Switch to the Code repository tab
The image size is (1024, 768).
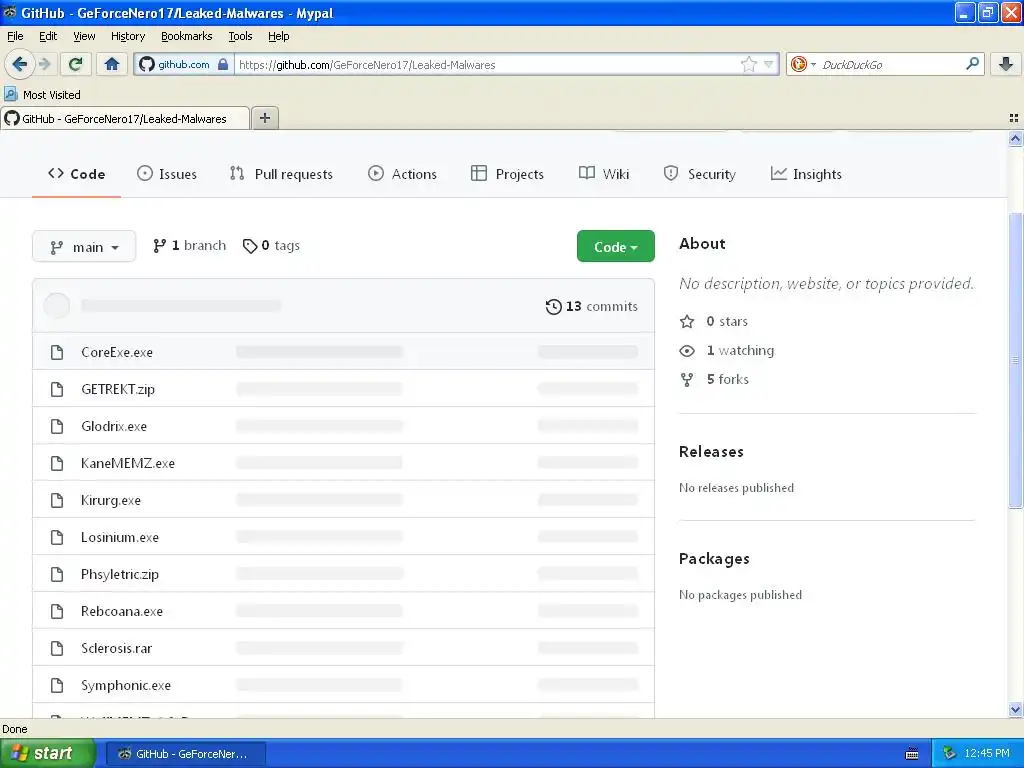tap(76, 174)
